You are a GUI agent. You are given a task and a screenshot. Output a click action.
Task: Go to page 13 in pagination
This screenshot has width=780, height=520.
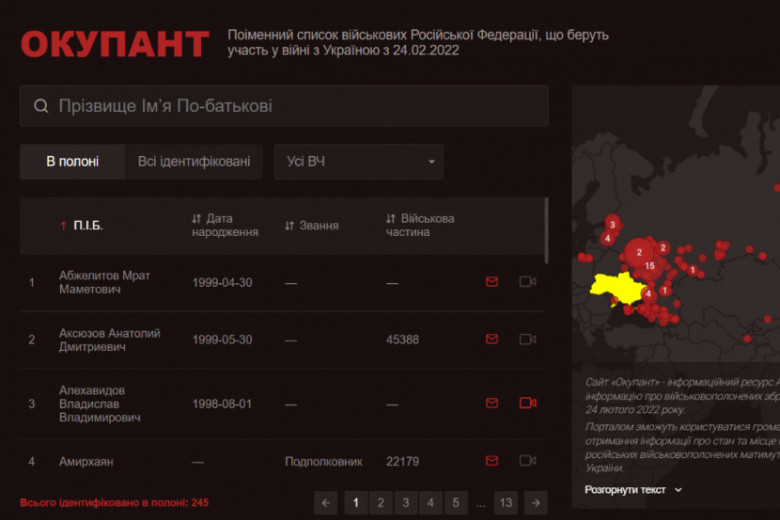point(505,502)
